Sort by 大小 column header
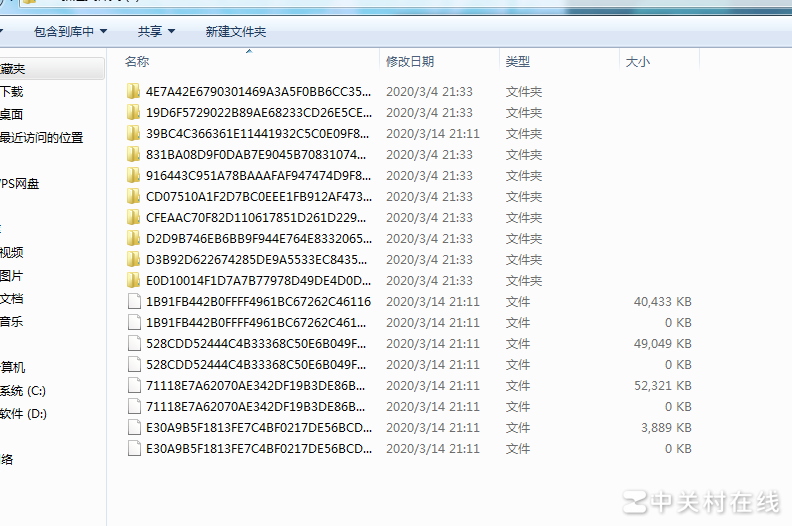This screenshot has width=792, height=526. [637, 62]
